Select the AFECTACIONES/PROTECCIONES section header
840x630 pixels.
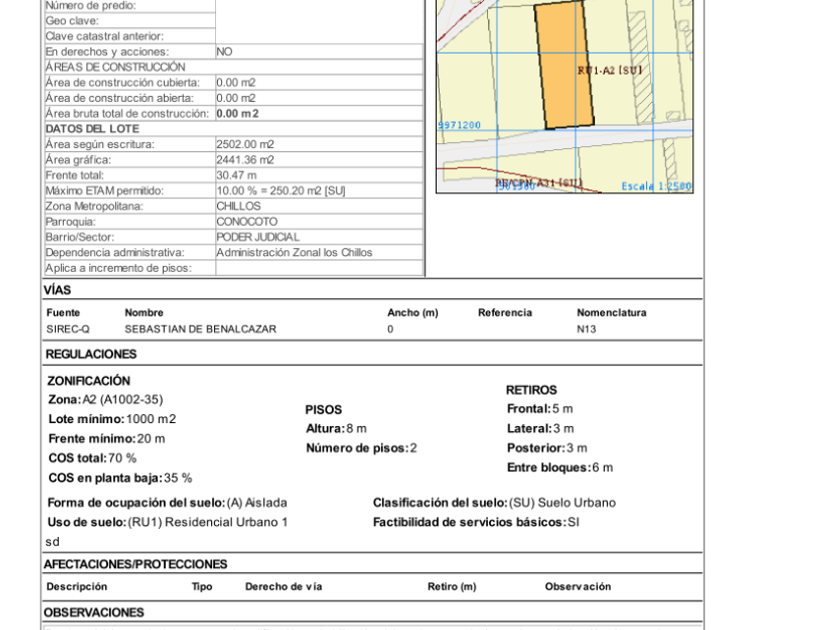(x=137, y=564)
